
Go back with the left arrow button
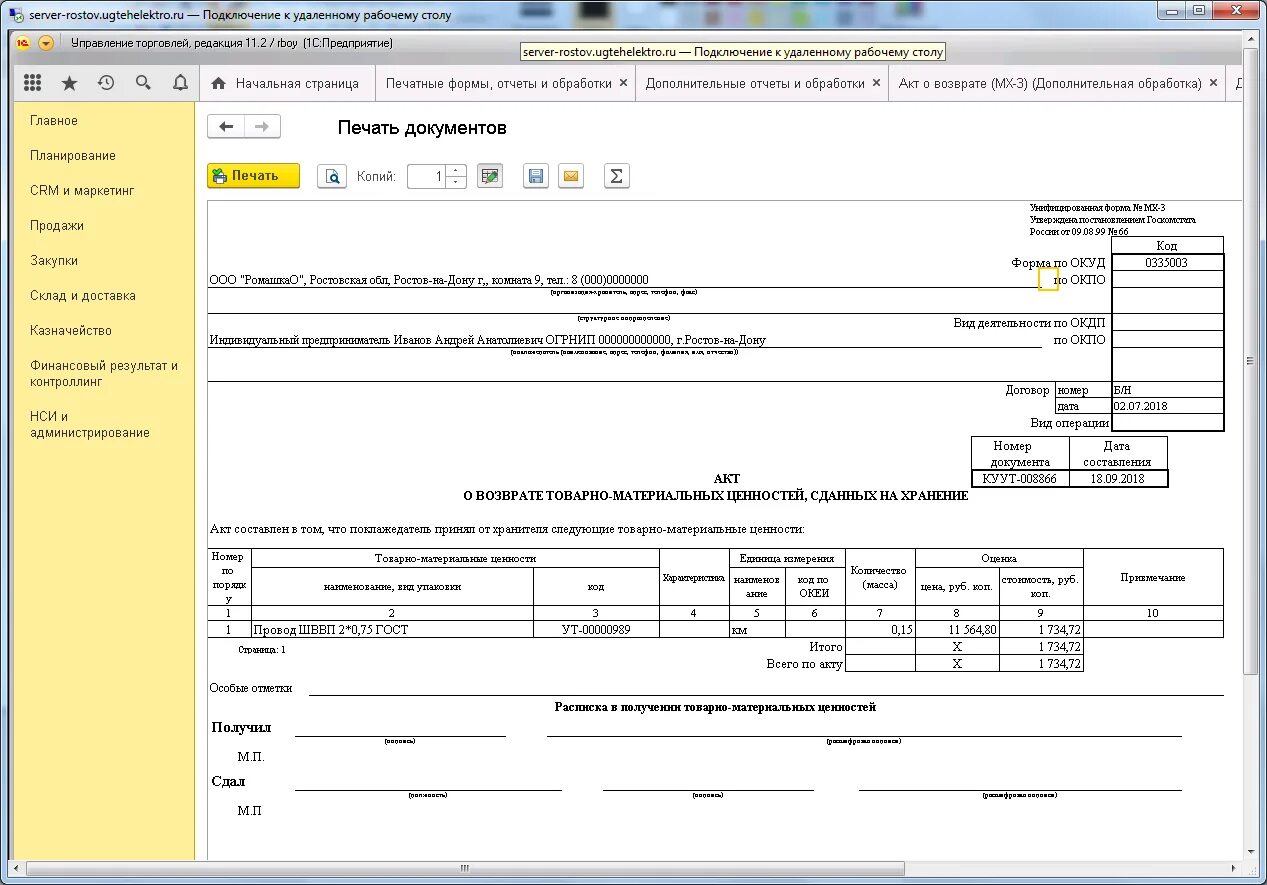pos(226,126)
